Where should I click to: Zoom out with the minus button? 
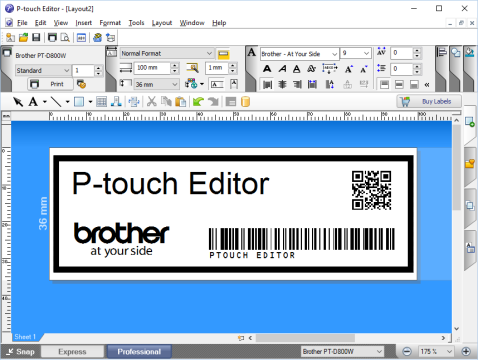[x=407, y=351]
